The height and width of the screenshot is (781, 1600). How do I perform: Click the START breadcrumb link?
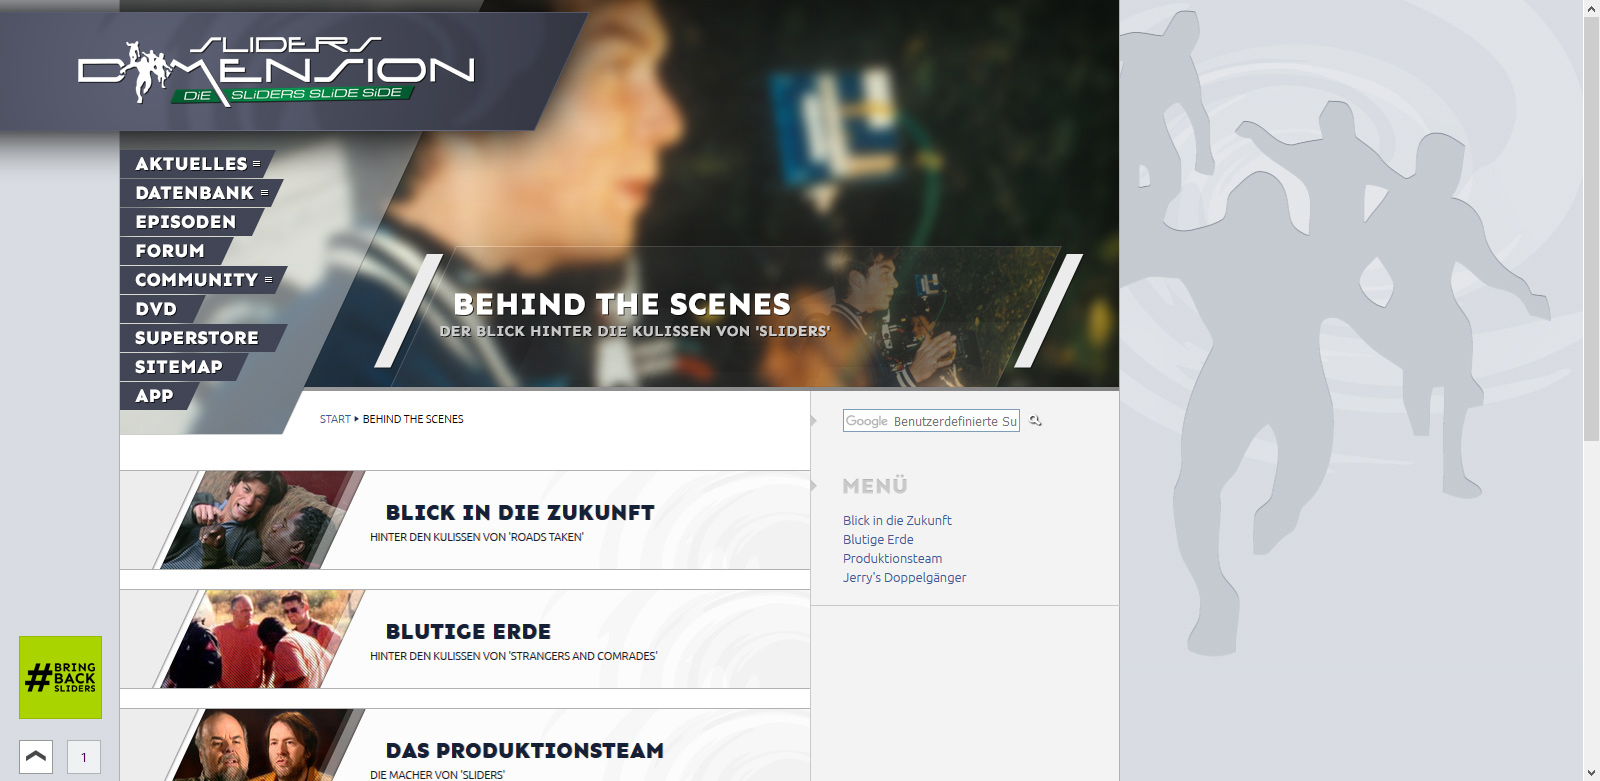pos(335,419)
